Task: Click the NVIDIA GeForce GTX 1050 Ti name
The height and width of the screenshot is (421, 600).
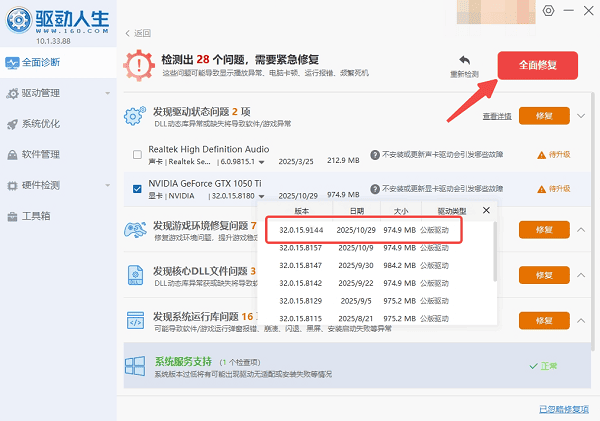Action: tap(205, 184)
